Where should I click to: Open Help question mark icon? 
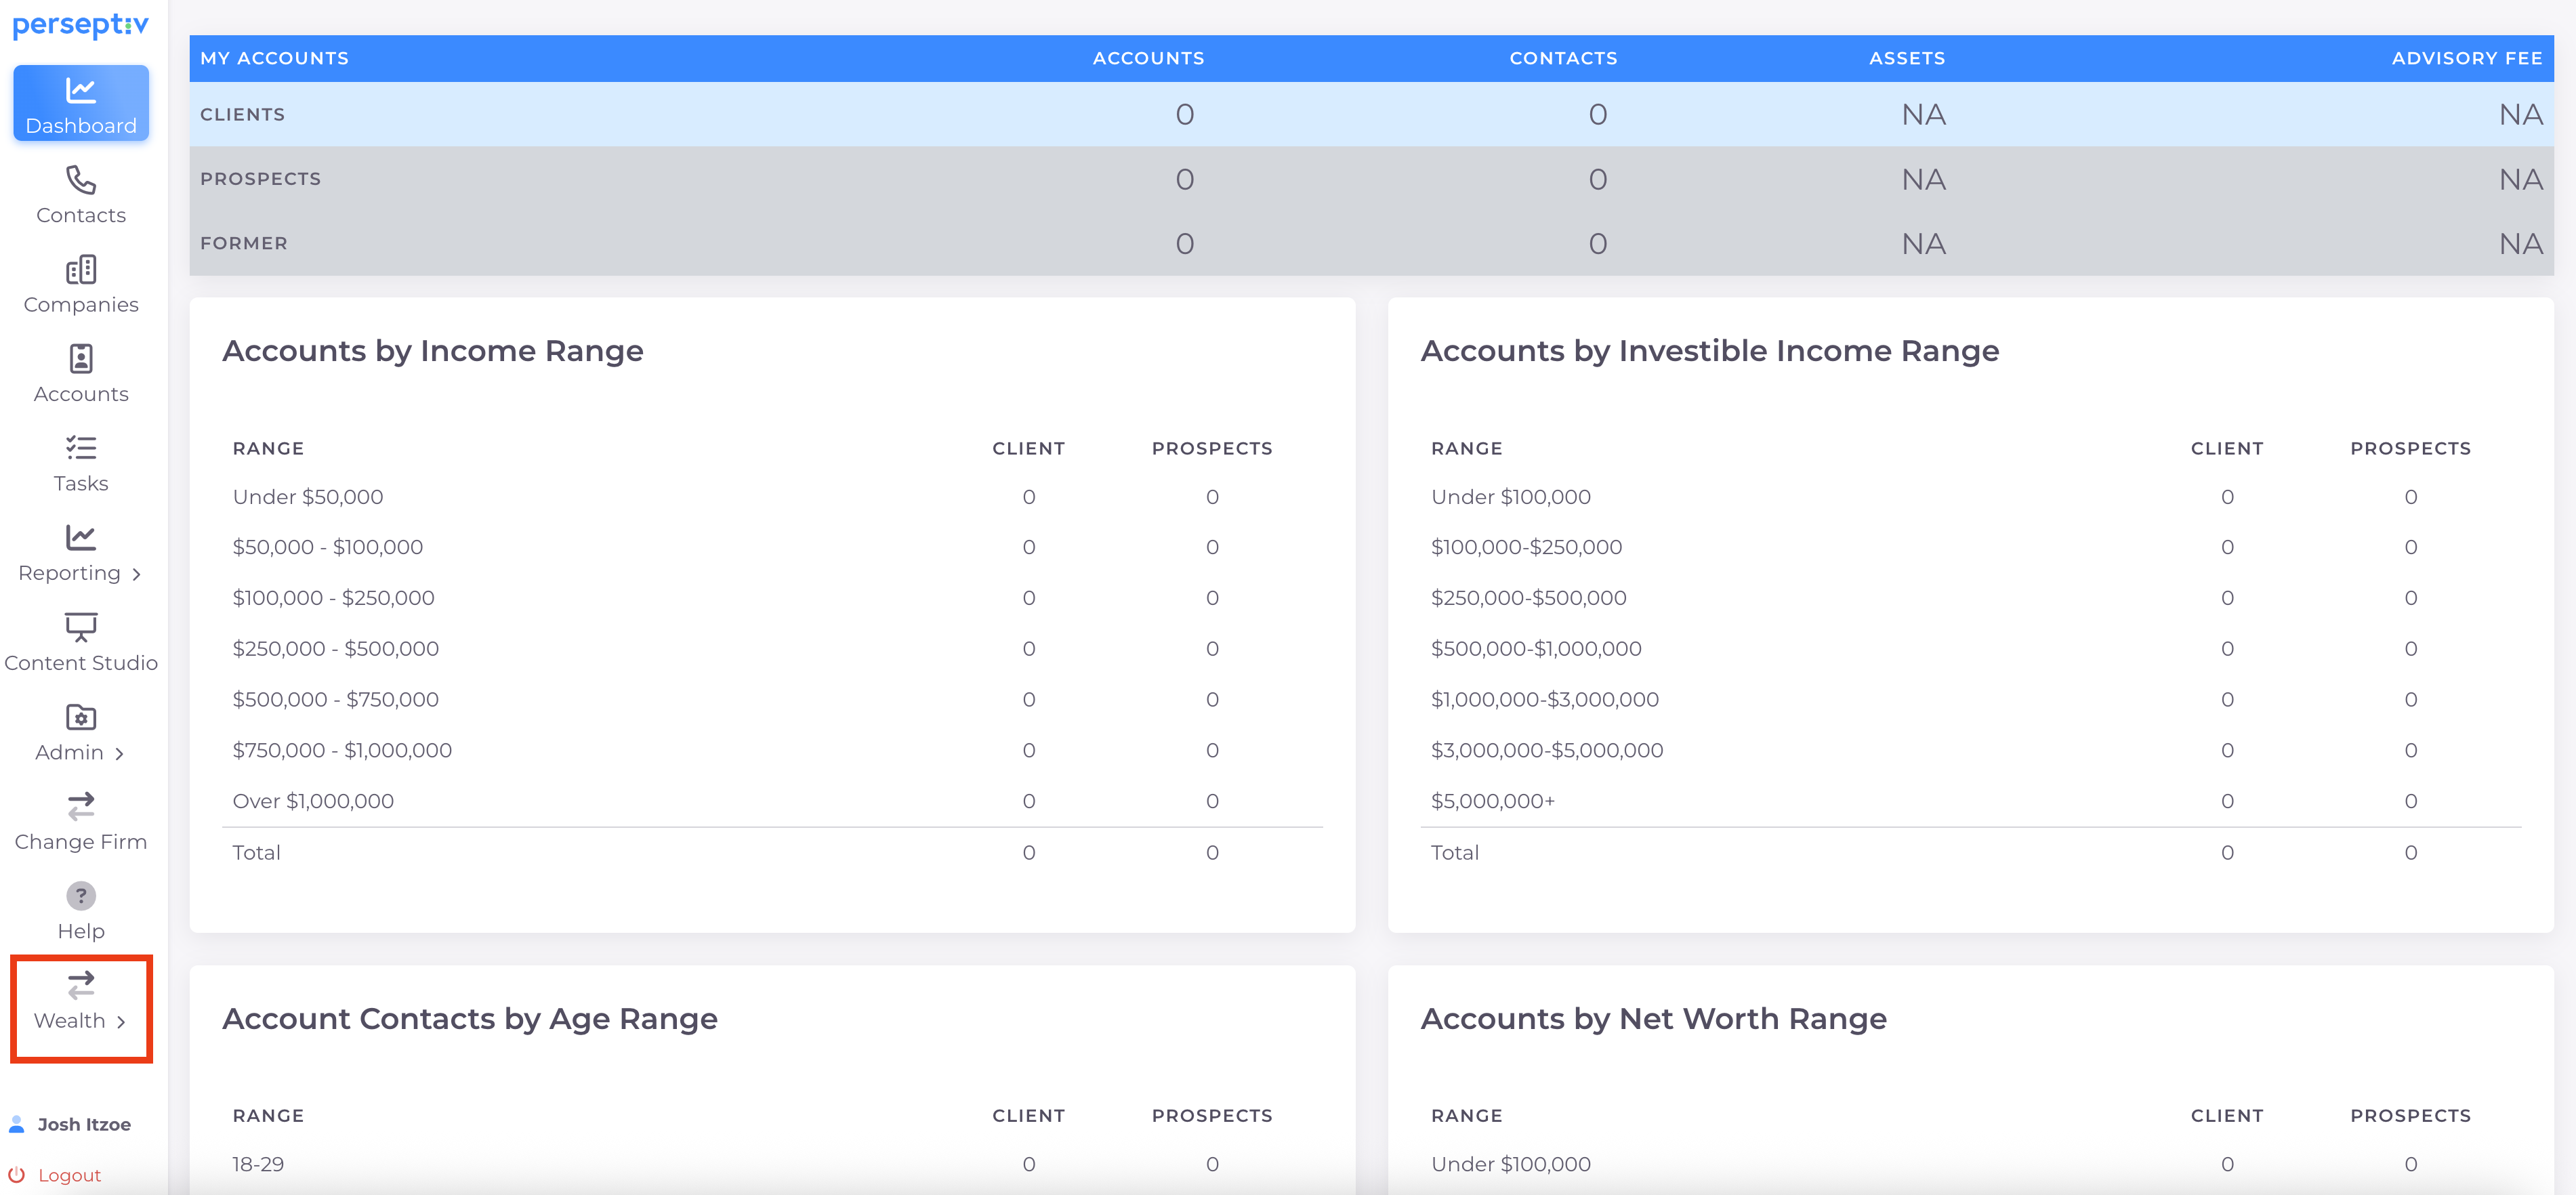point(81,895)
